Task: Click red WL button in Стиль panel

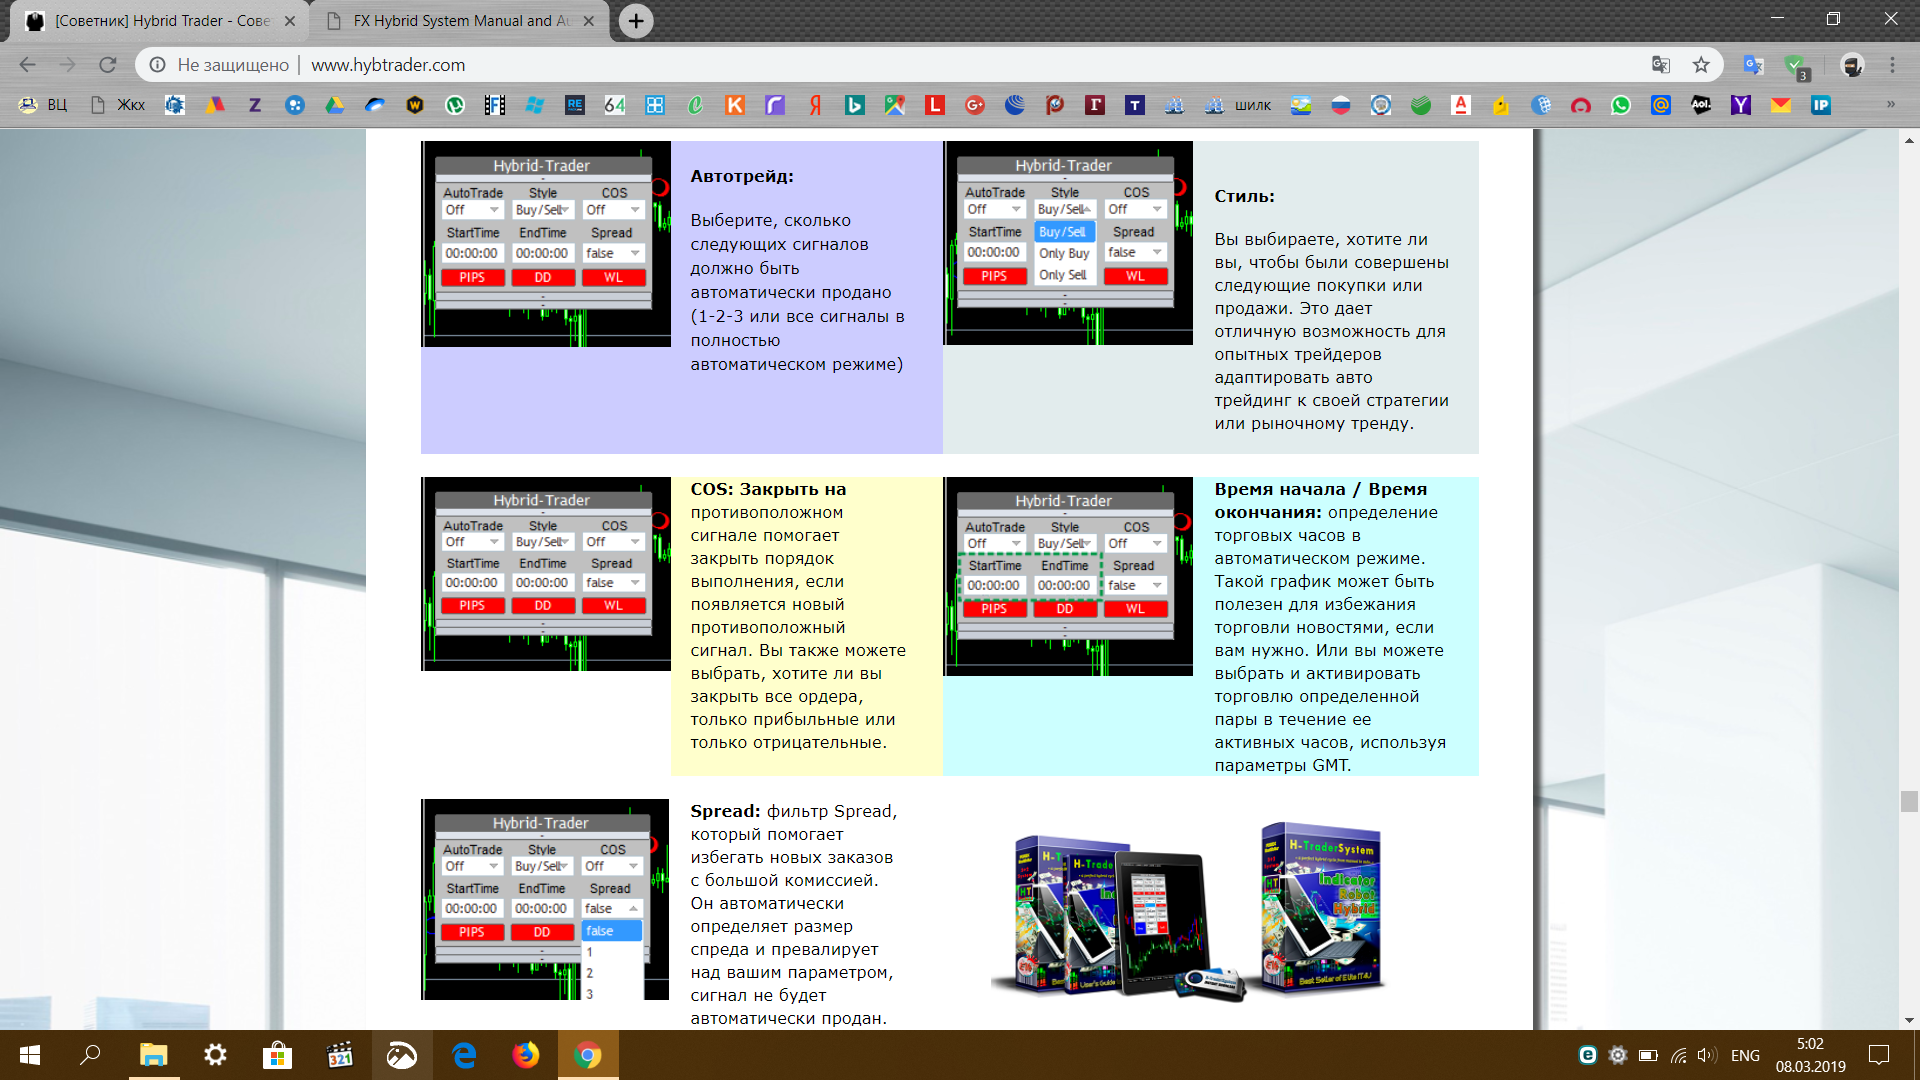Action: (x=1136, y=276)
